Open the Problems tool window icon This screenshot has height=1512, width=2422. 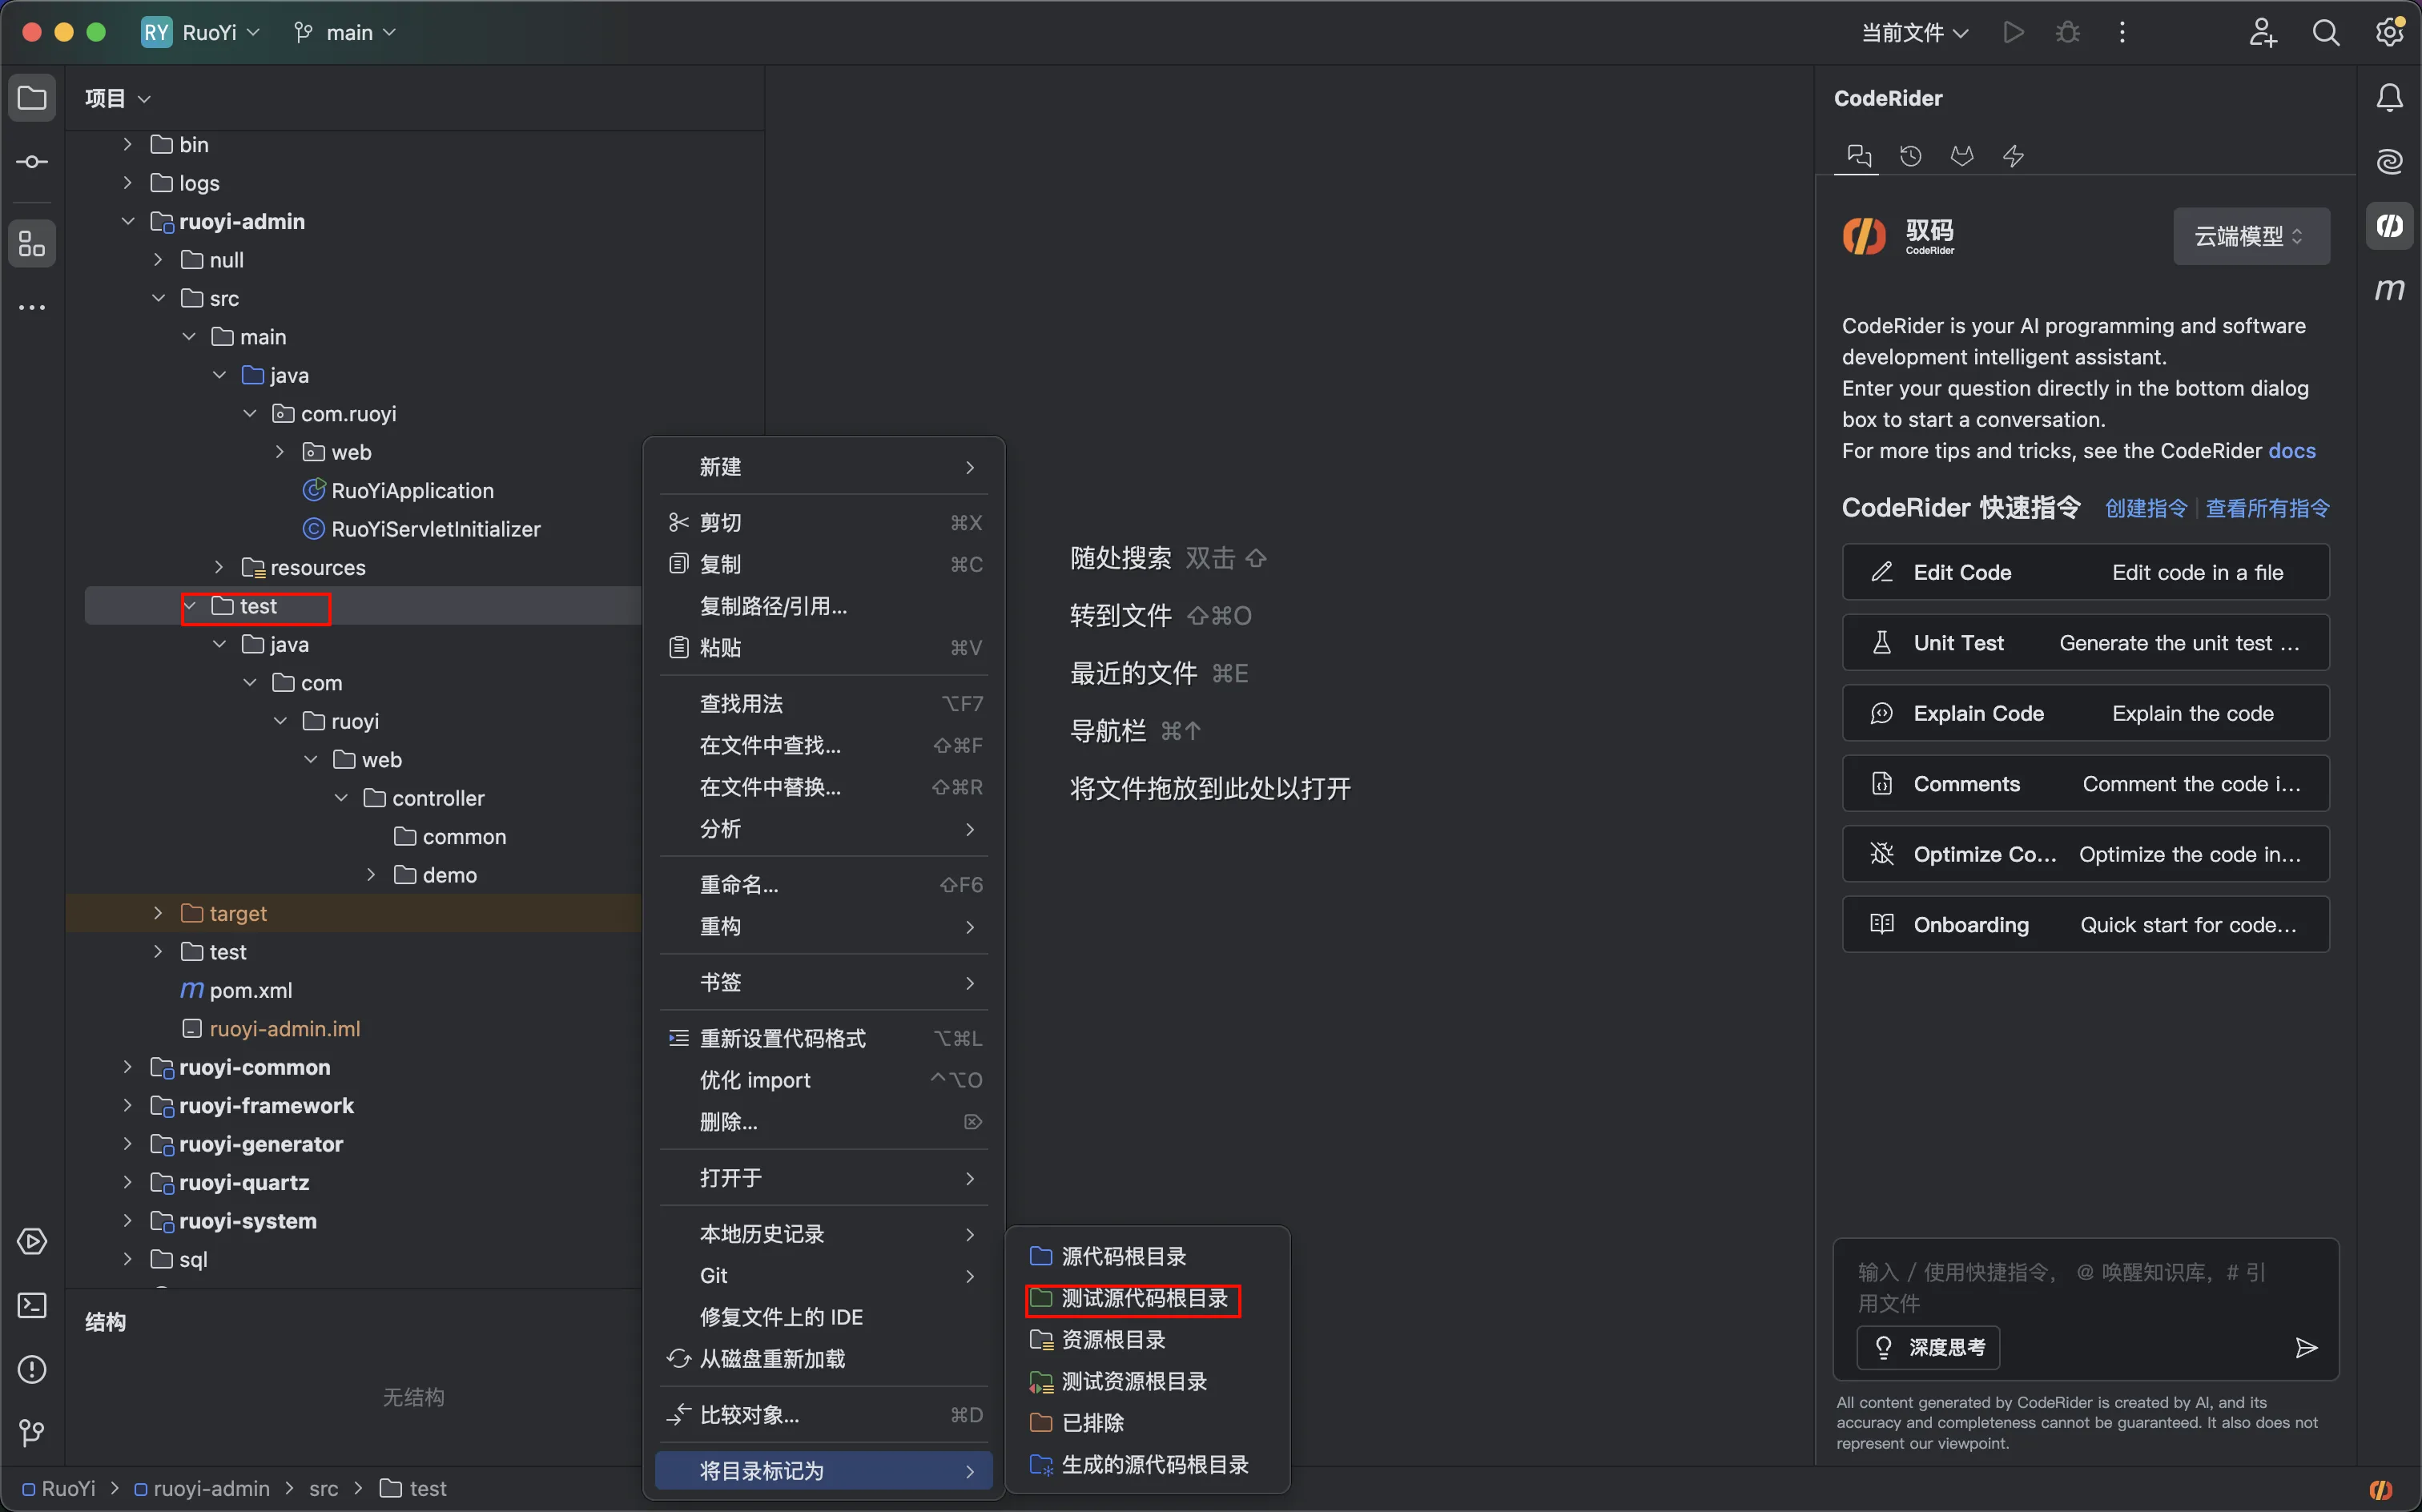pos(32,1369)
